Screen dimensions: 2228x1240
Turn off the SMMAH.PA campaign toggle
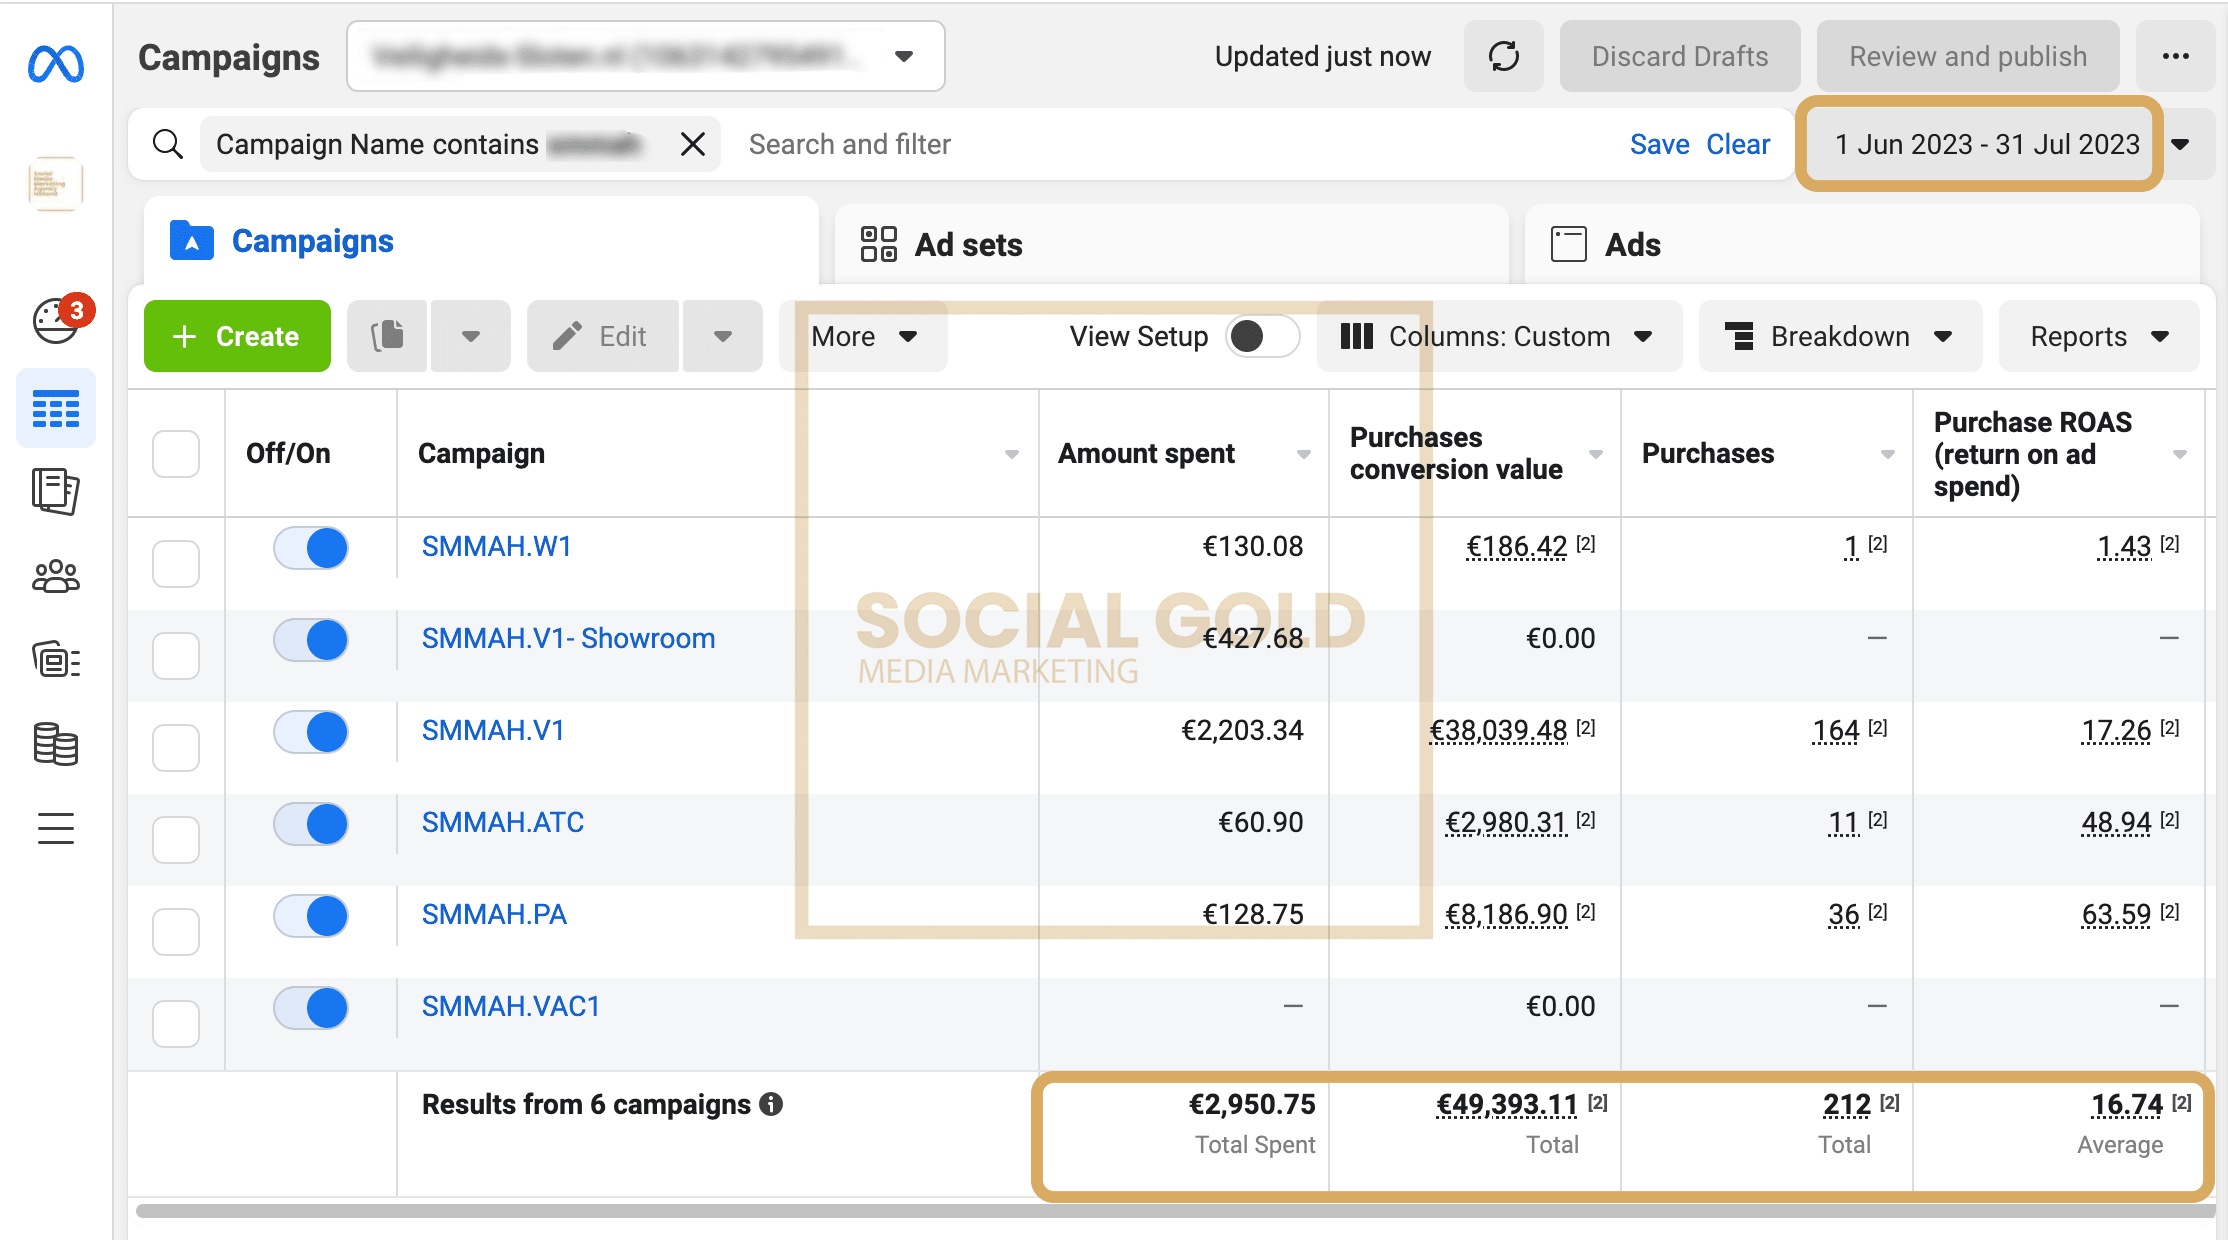[x=311, y=916]
